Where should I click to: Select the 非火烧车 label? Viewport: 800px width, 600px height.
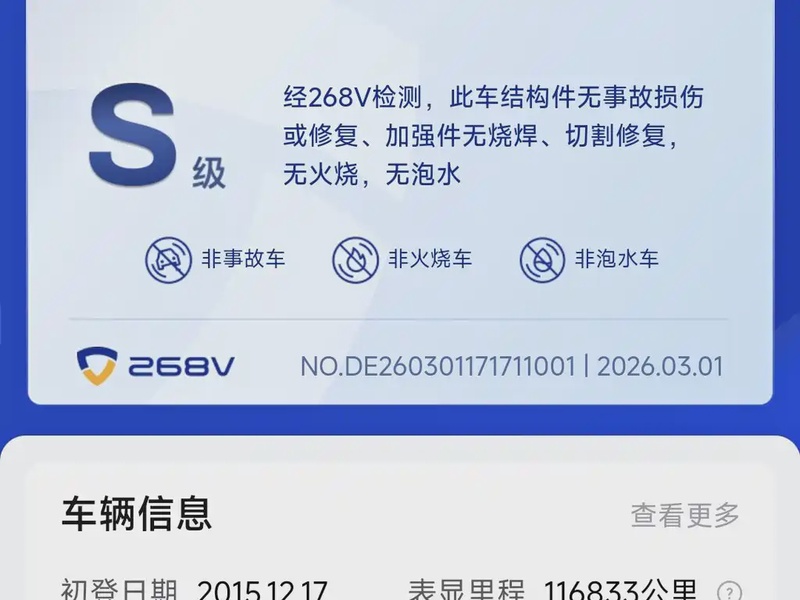pyautogui.click(x=430, y=259)
